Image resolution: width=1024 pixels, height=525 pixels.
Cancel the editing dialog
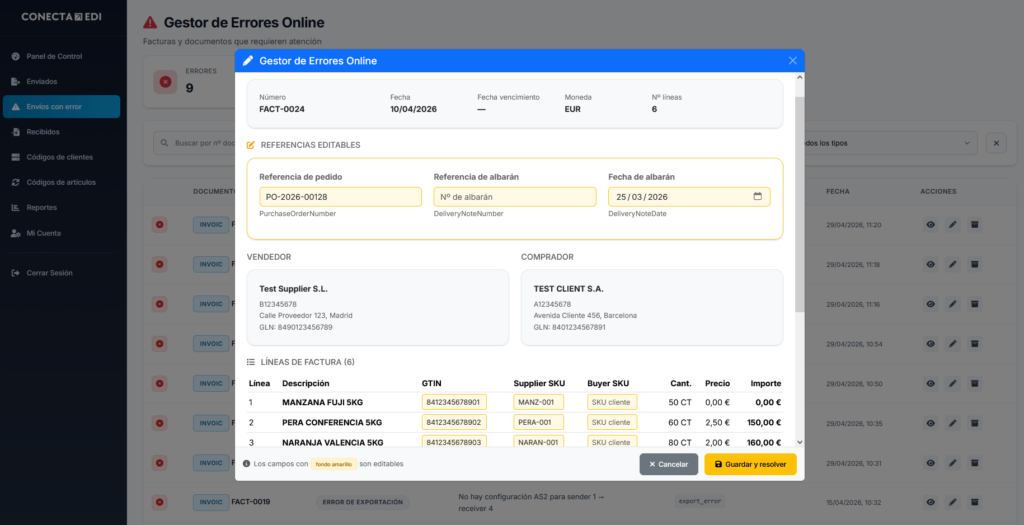click(669, 464)
